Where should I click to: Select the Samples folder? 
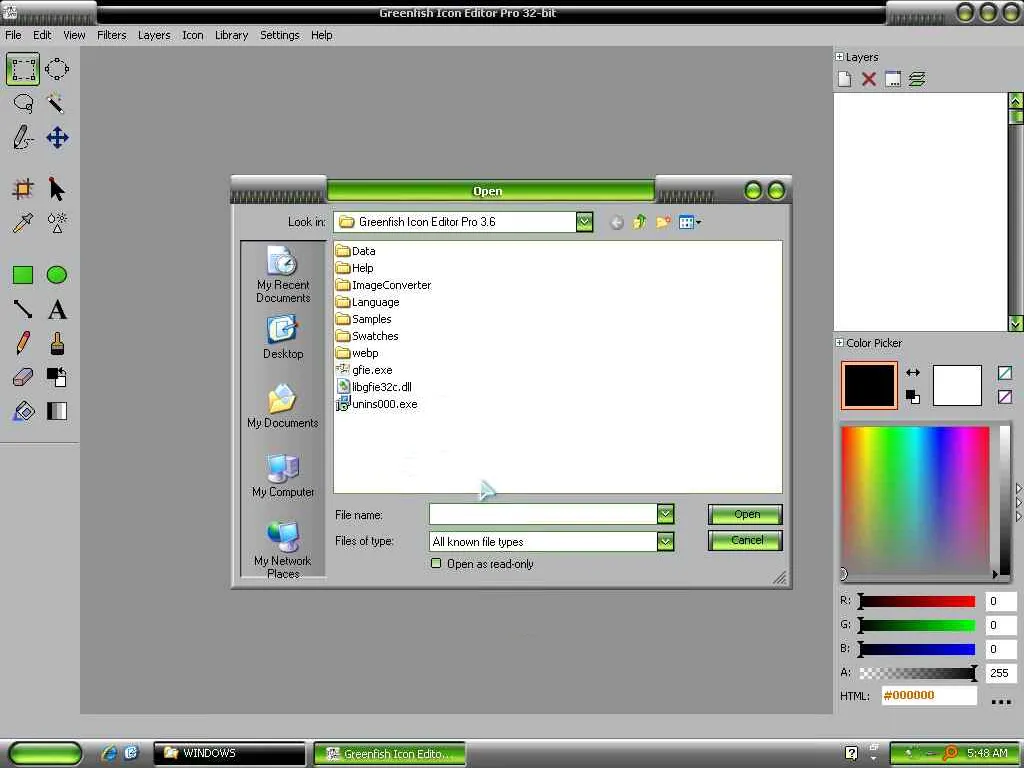click(363, 319)
